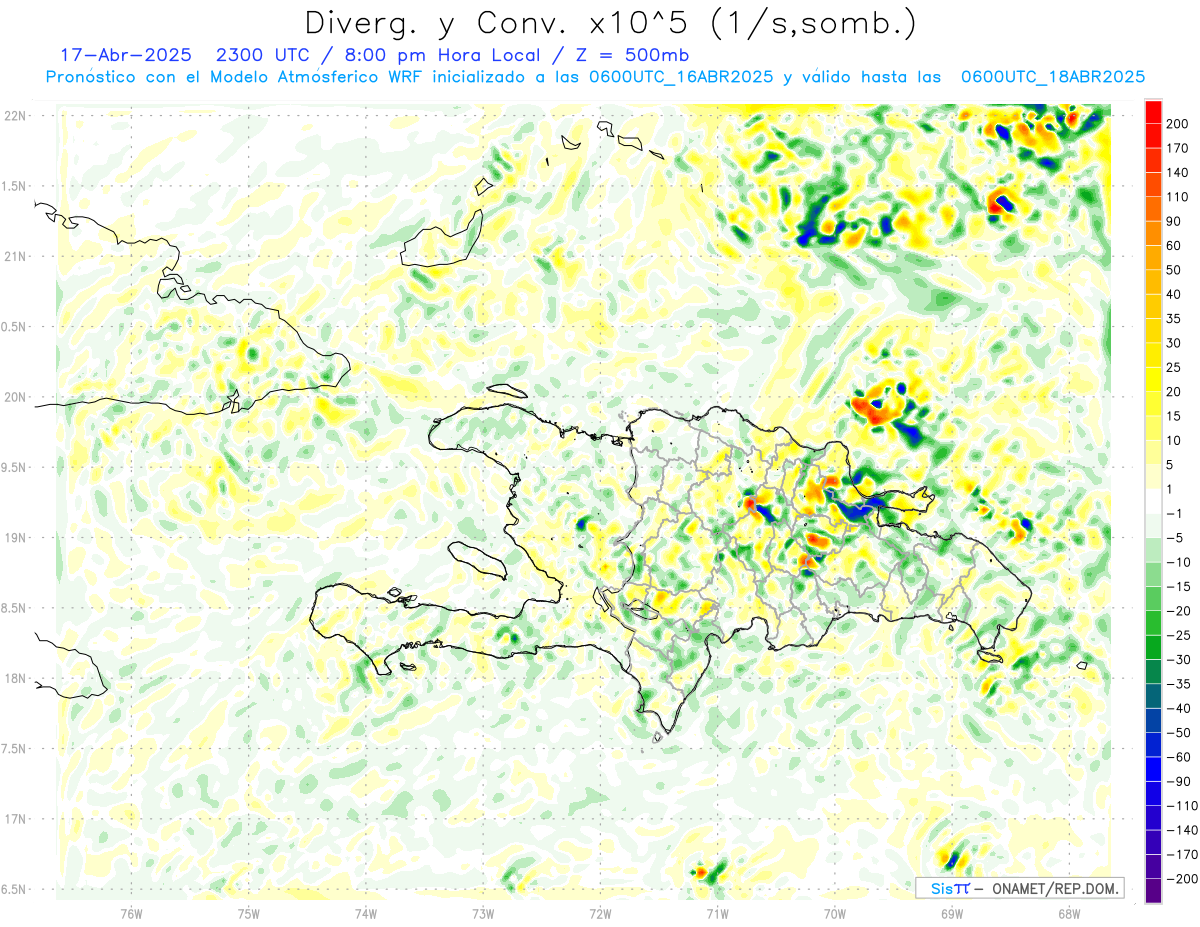The width and height of the screenshot is (1200, 927).
Task: Click the '-30' colorbar label
Action: 1181,660
